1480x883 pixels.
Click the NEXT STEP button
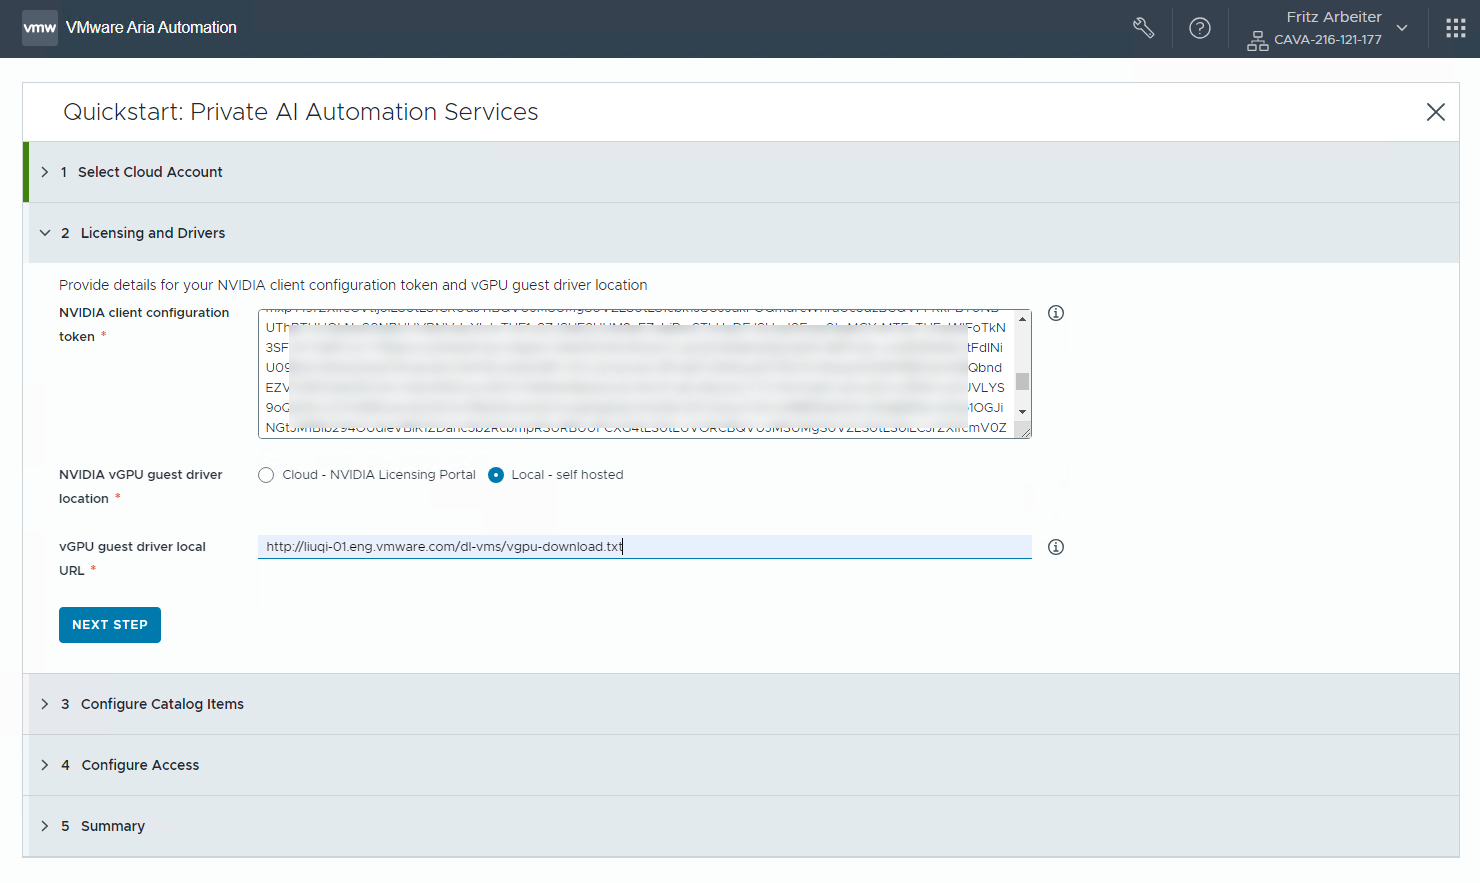pyautogui.click(x=110, y=625)
